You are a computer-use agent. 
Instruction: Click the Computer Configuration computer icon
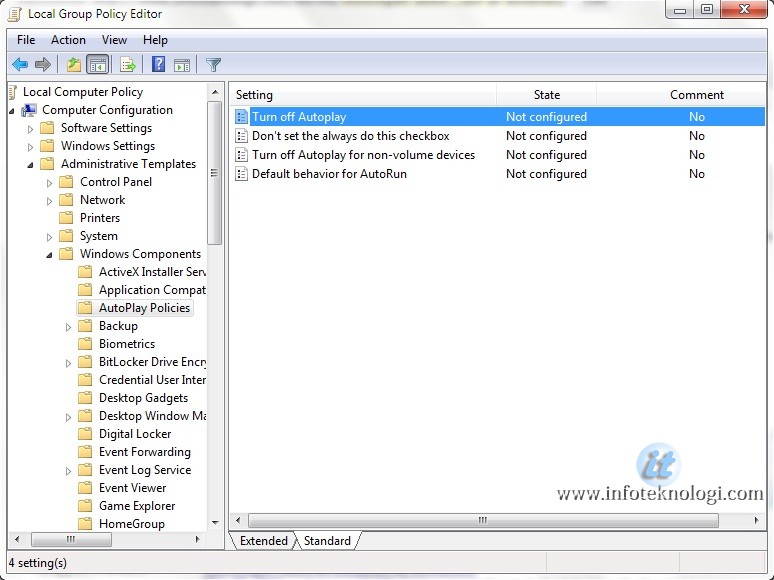pos(30,110)
